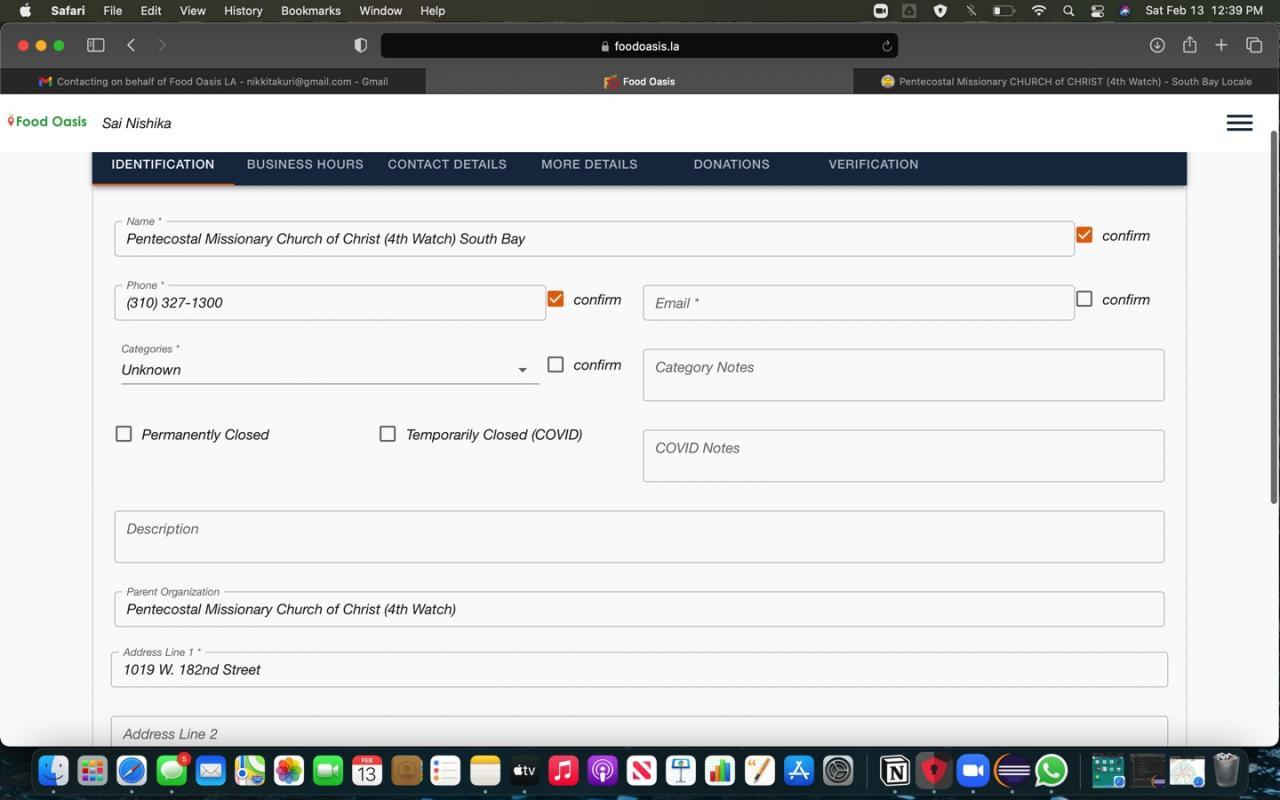Open Photos from the dock
This screenshot has width=1280, height=800.
point(288,770)
